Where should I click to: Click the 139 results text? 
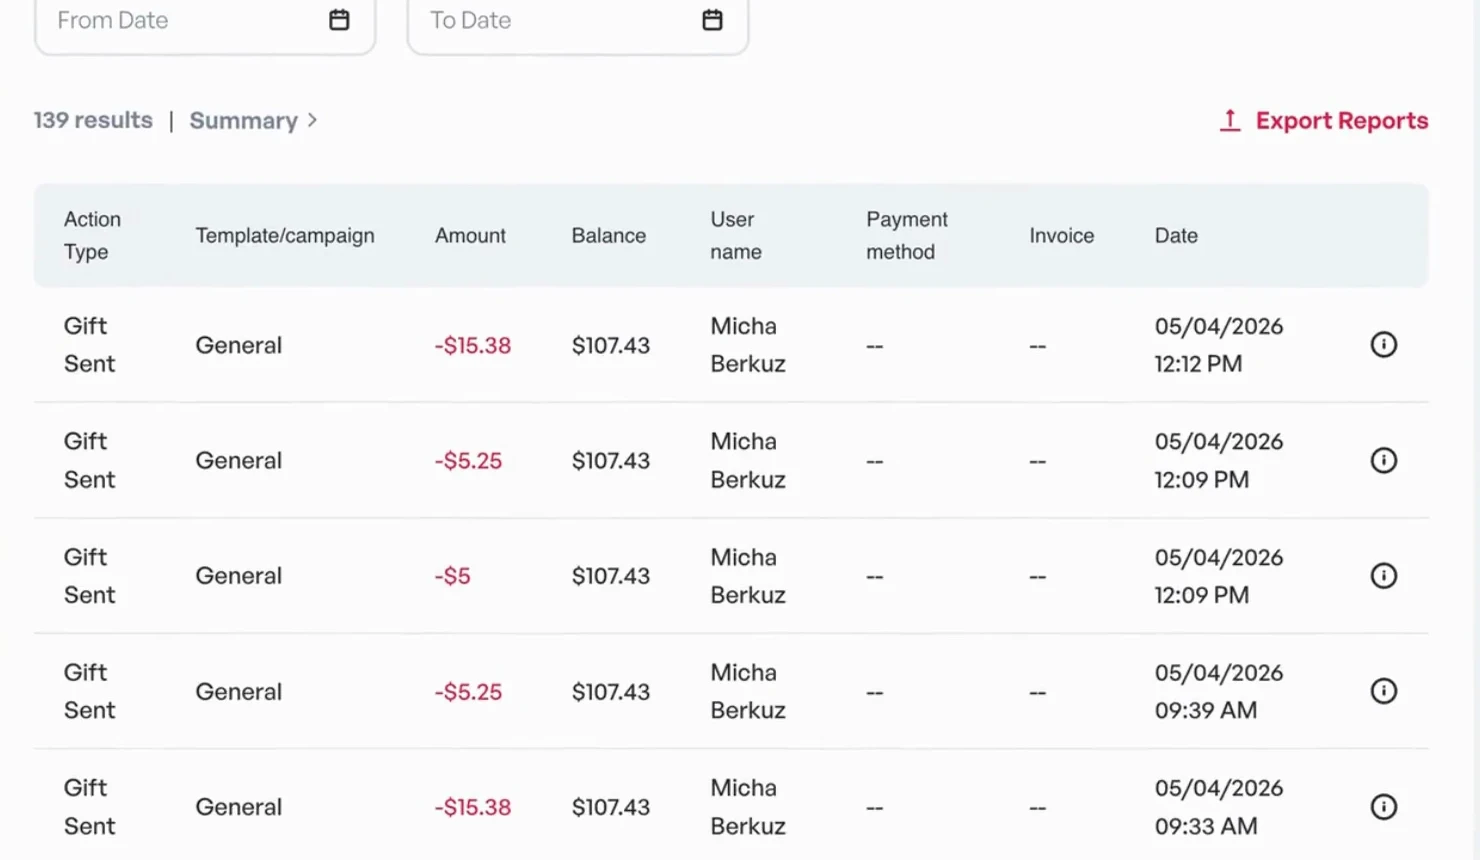(x=93, y=120)
